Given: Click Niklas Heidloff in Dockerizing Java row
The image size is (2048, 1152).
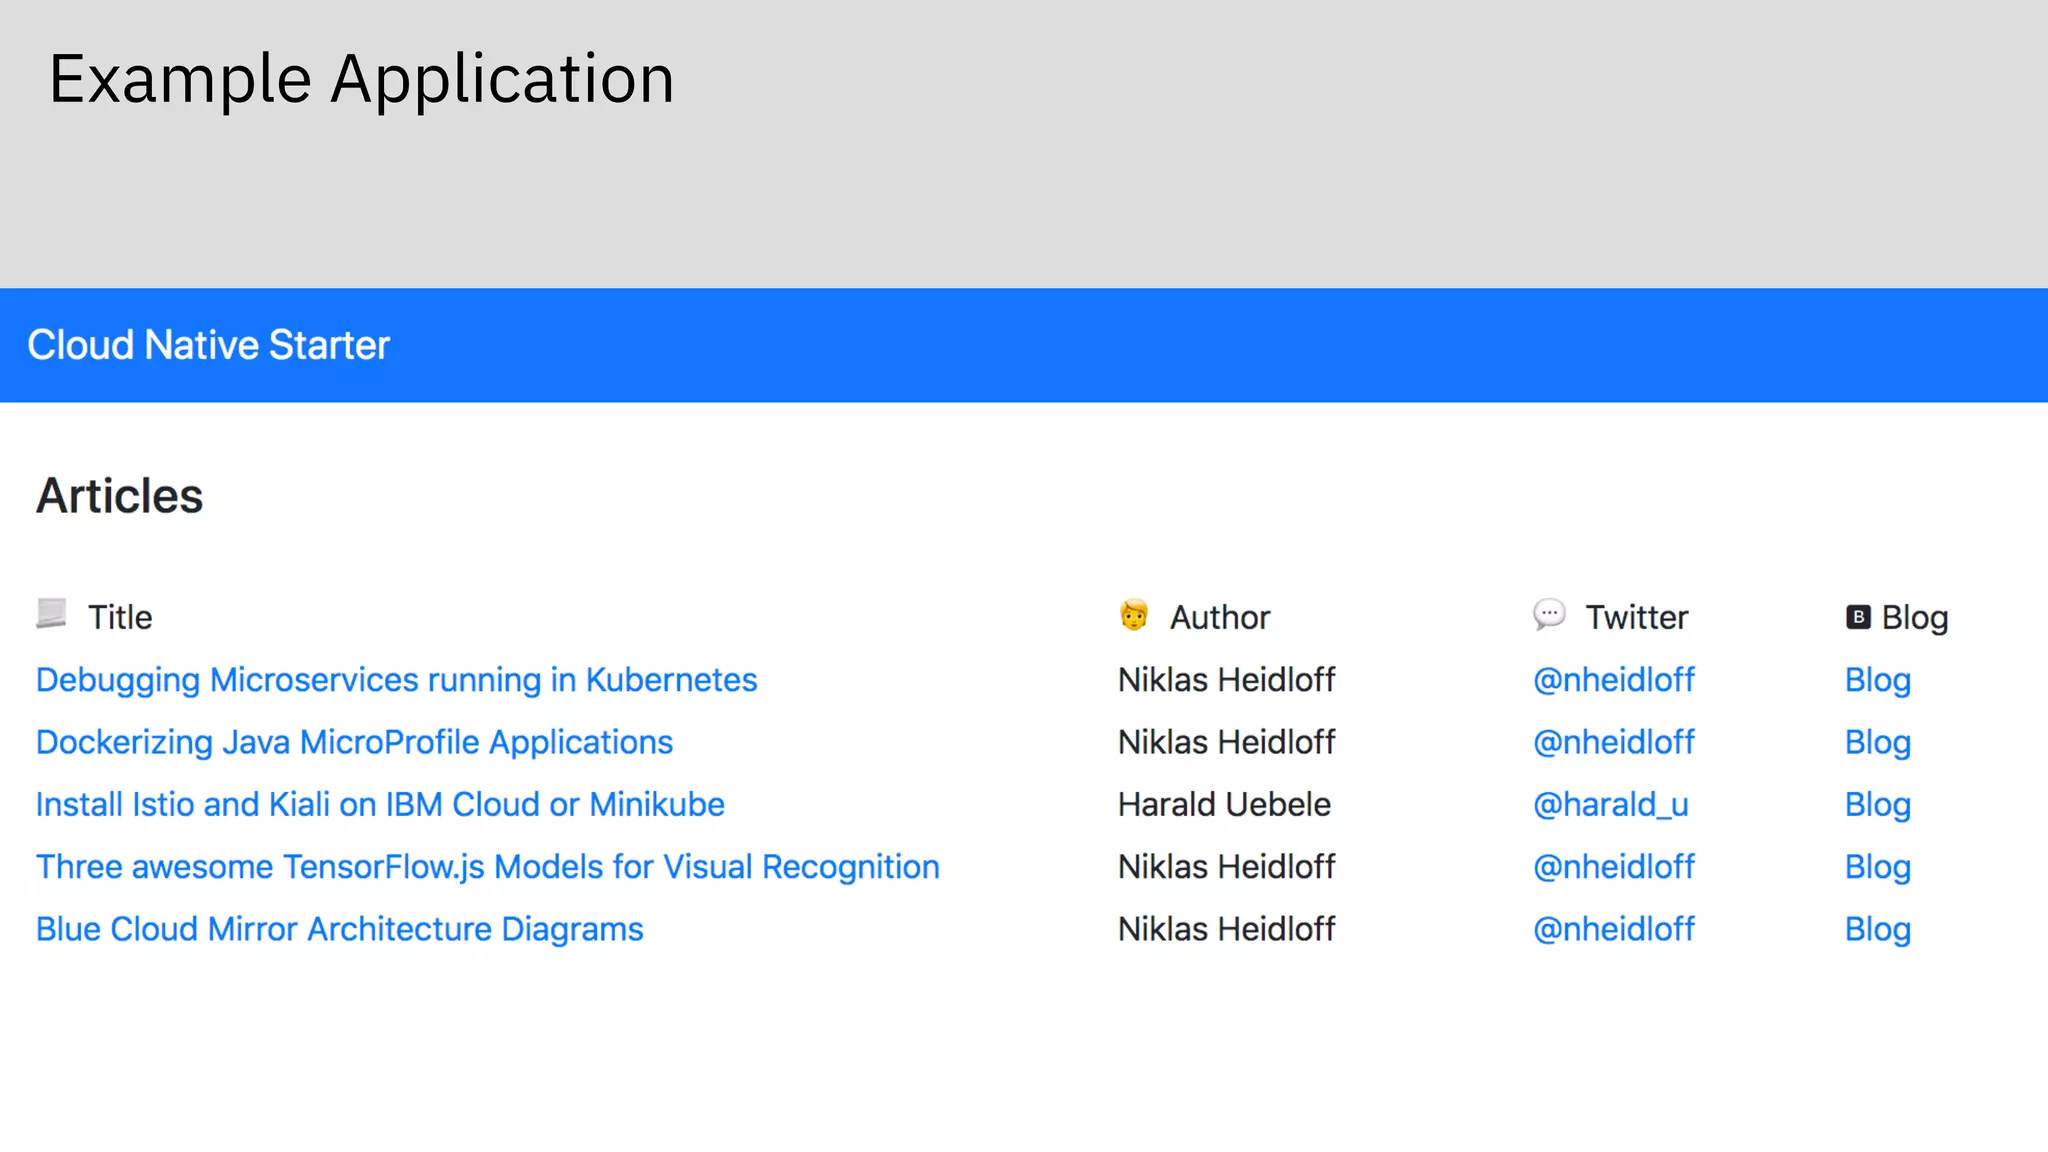Looking at the screenshot, I should click(1227, 742).
